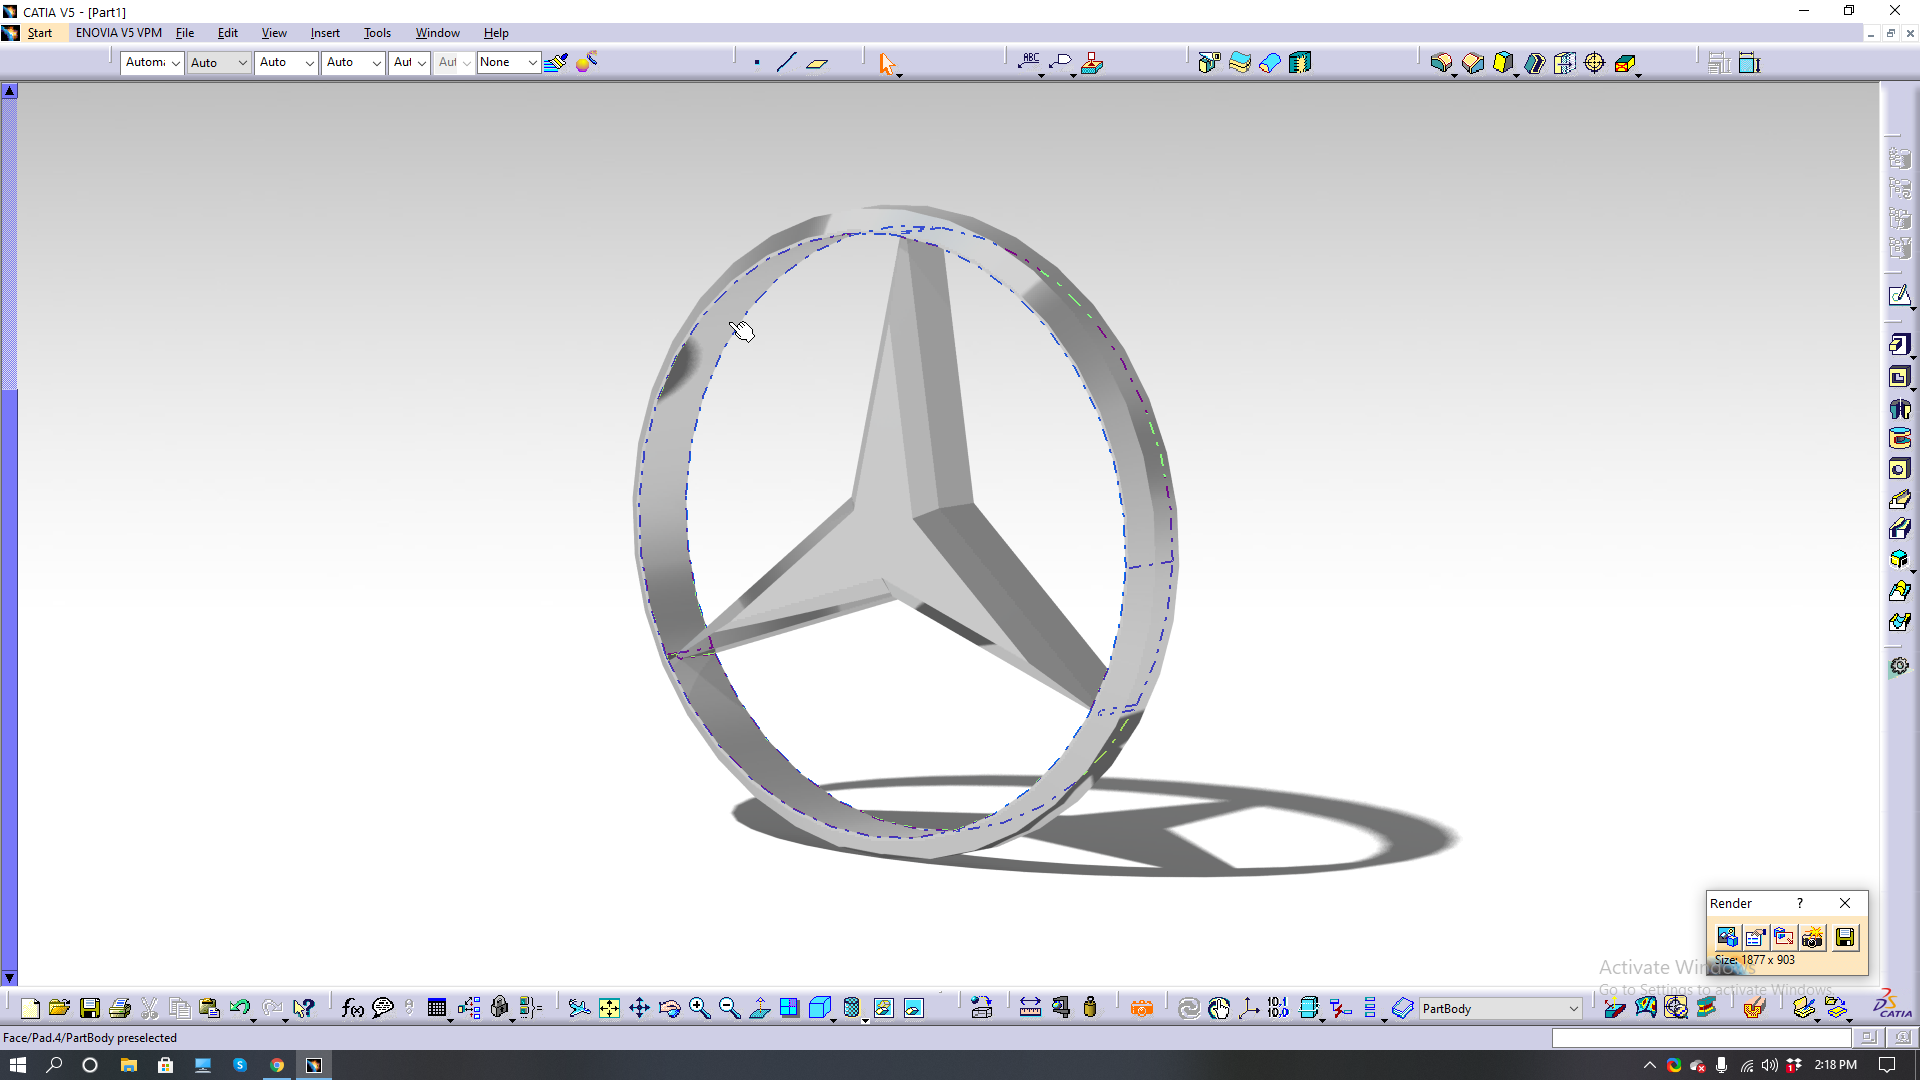Click Fit All In view icon
The height and width of the screenshot is (1080, 1920).
[609, 1008]
